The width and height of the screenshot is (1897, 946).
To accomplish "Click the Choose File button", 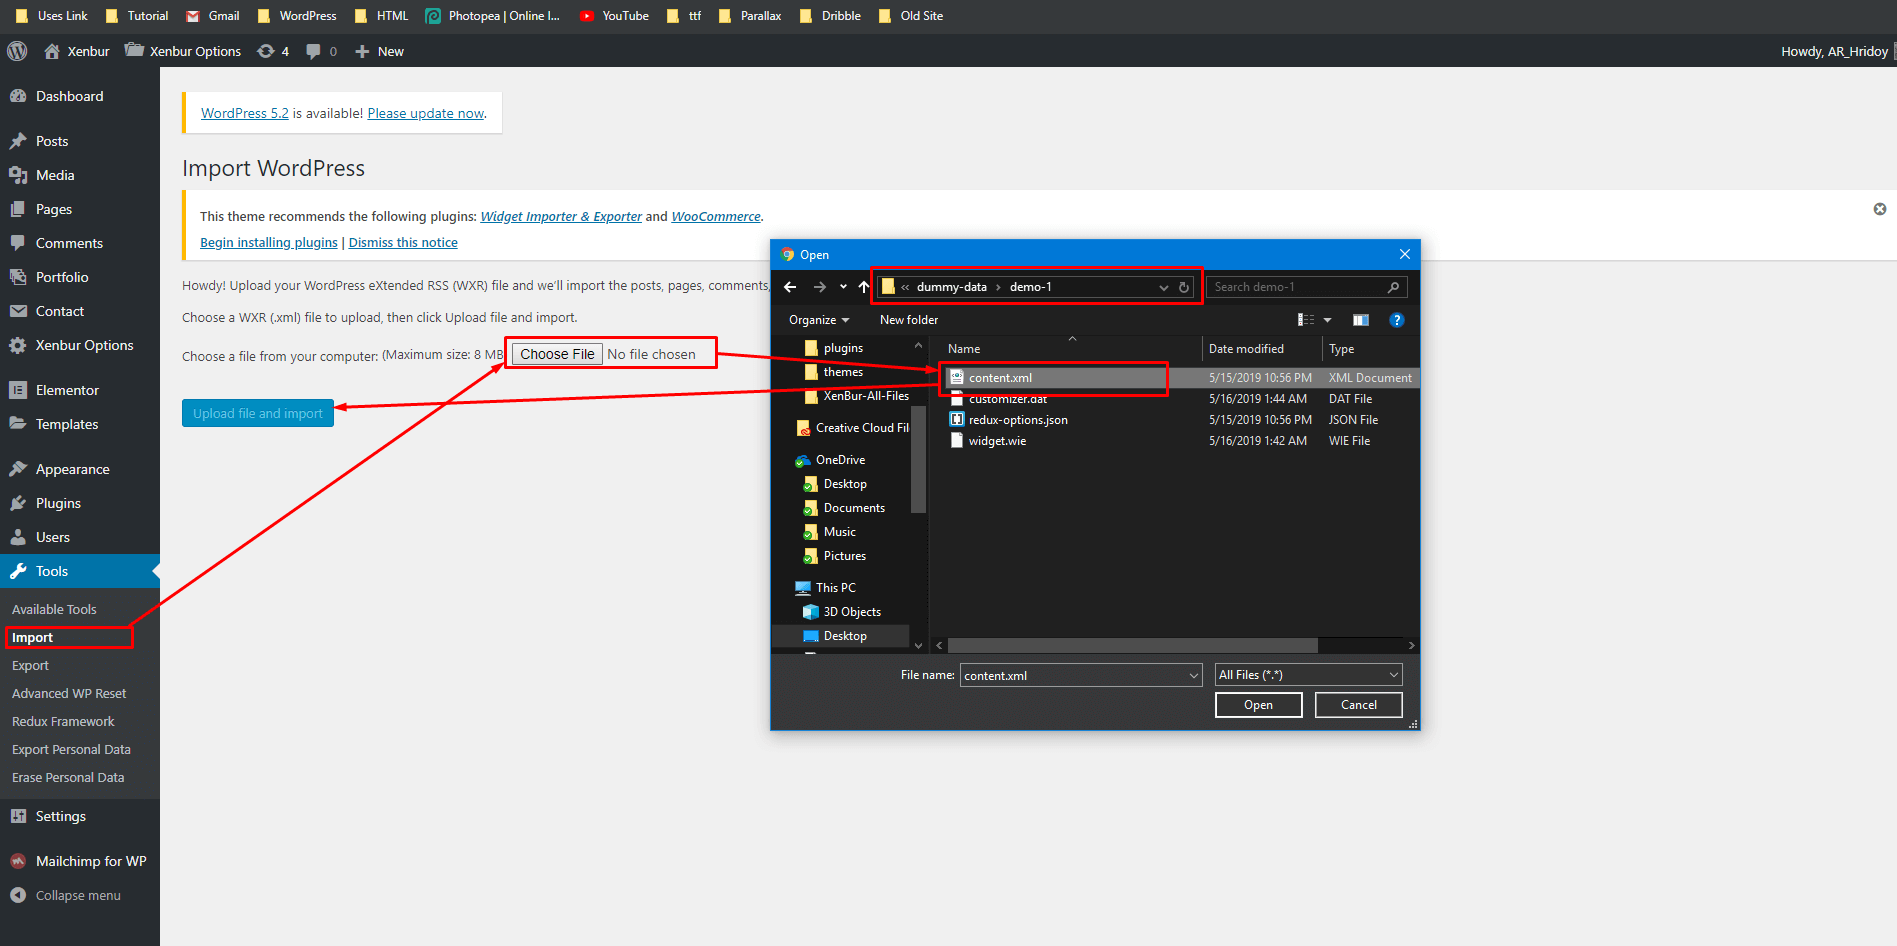I will [557, 354].
